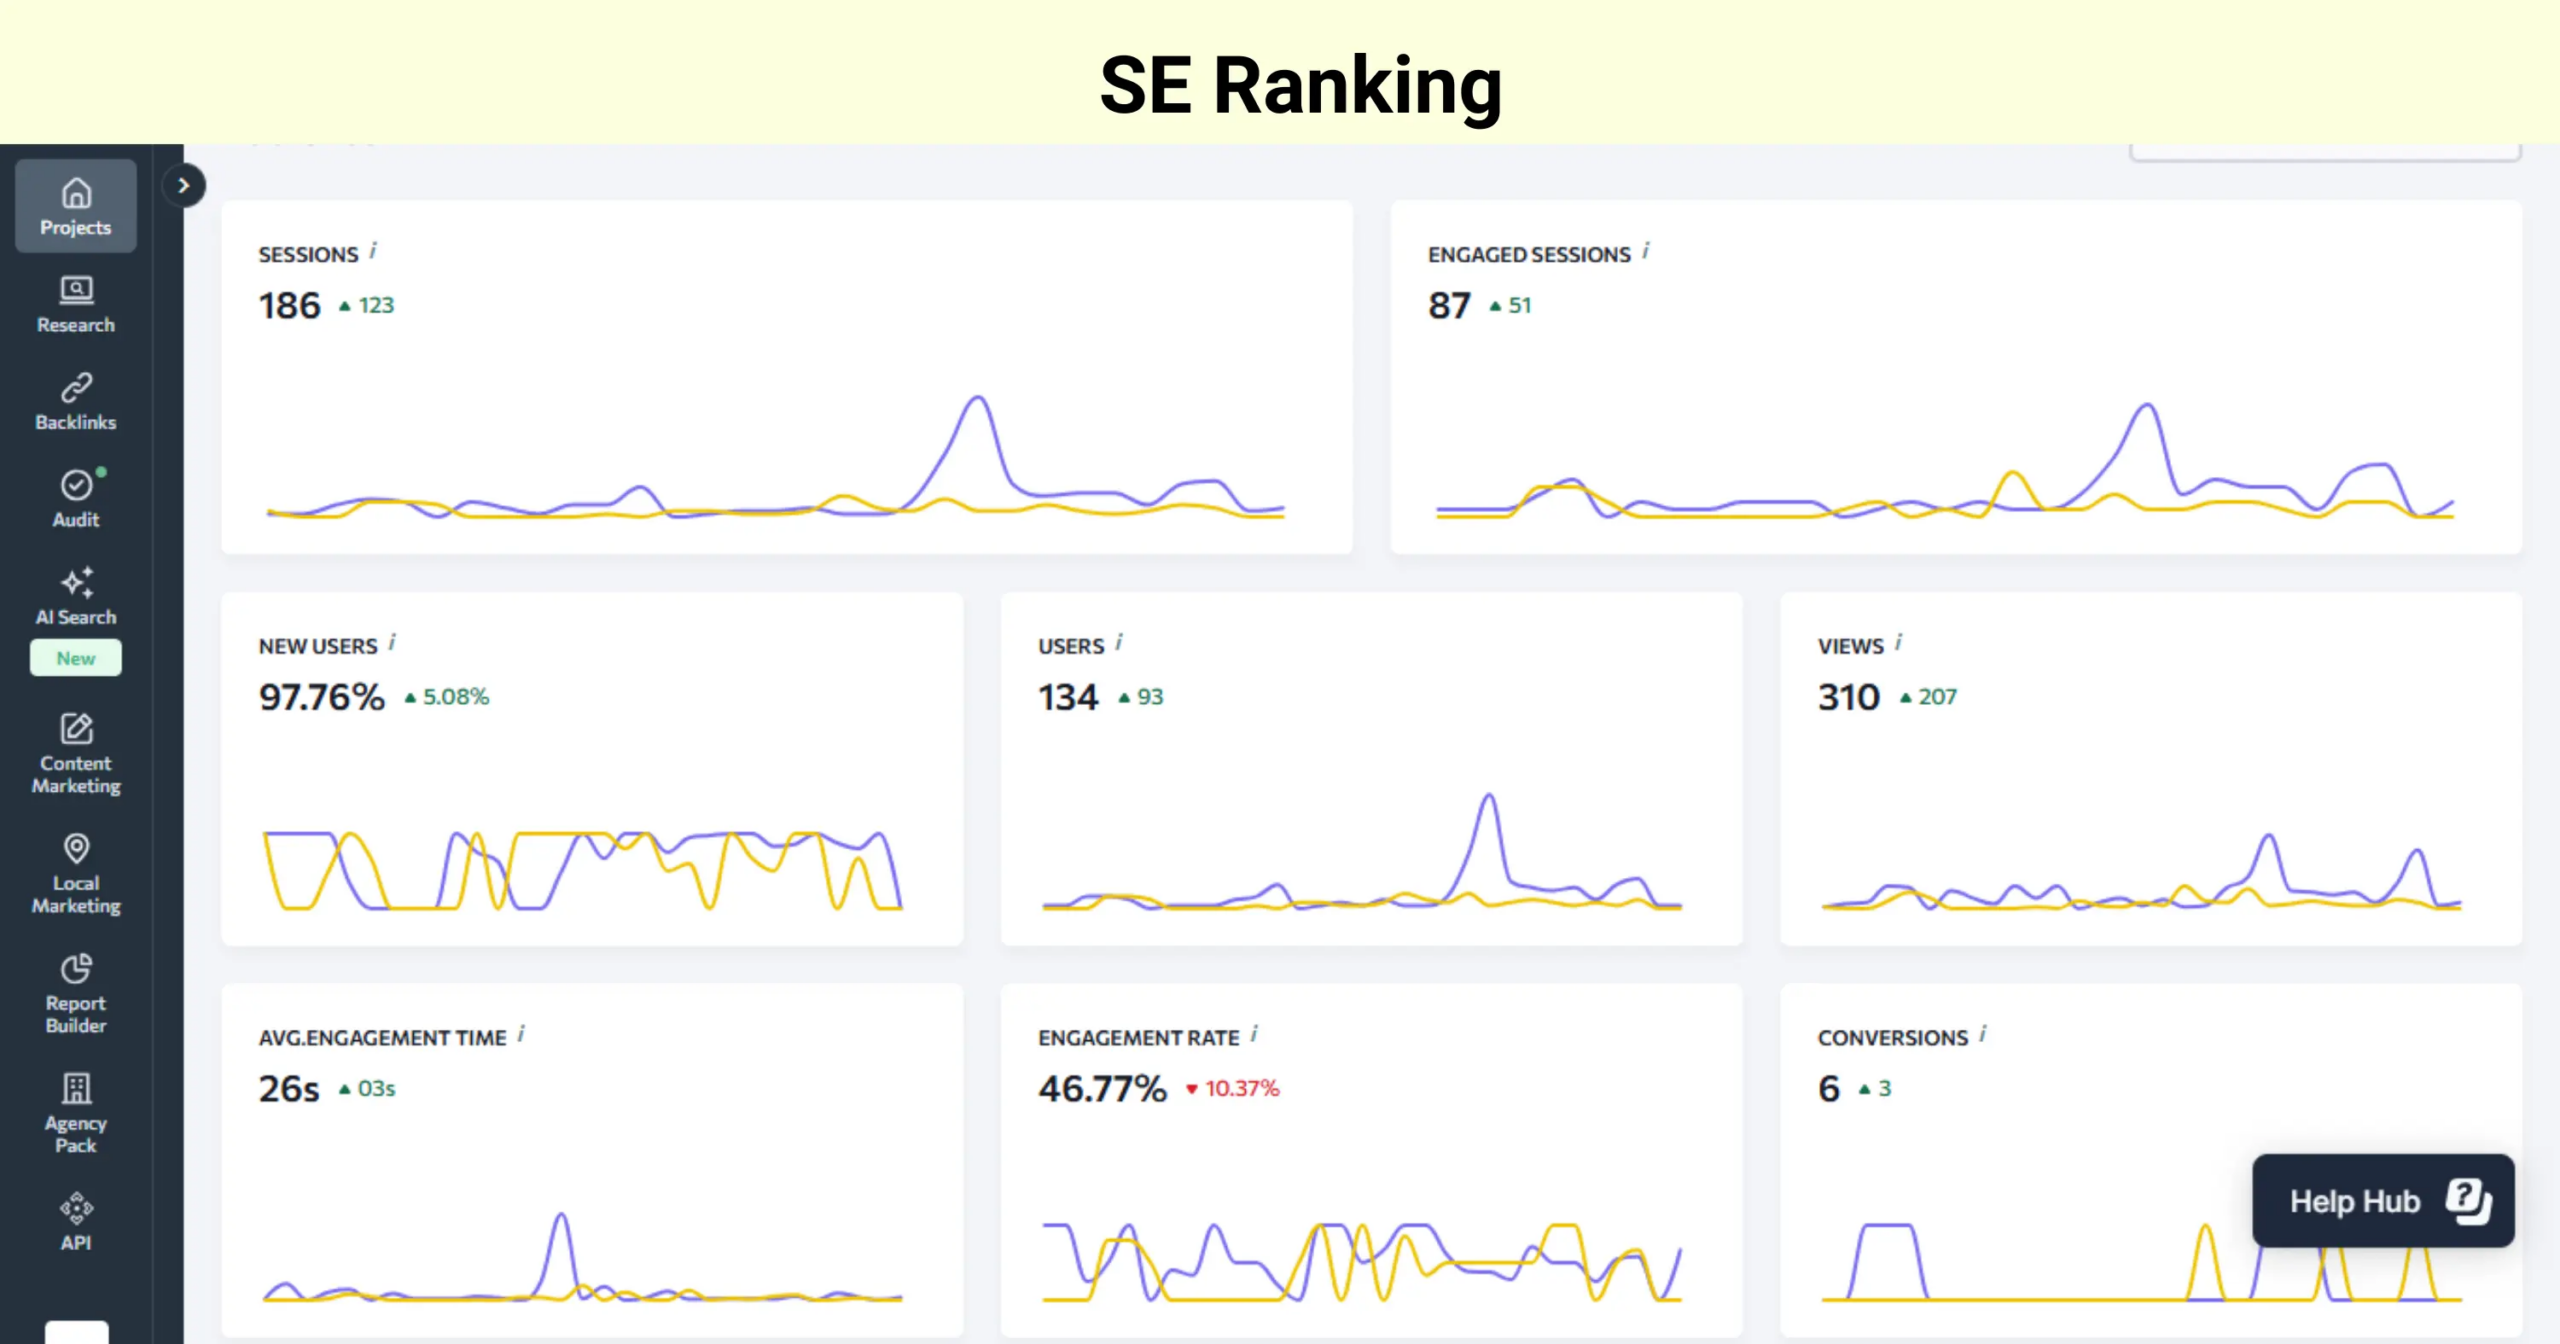Select the Agency Pack icon
This screenshot has width=2560, height=1344.
coord(75,1110)
